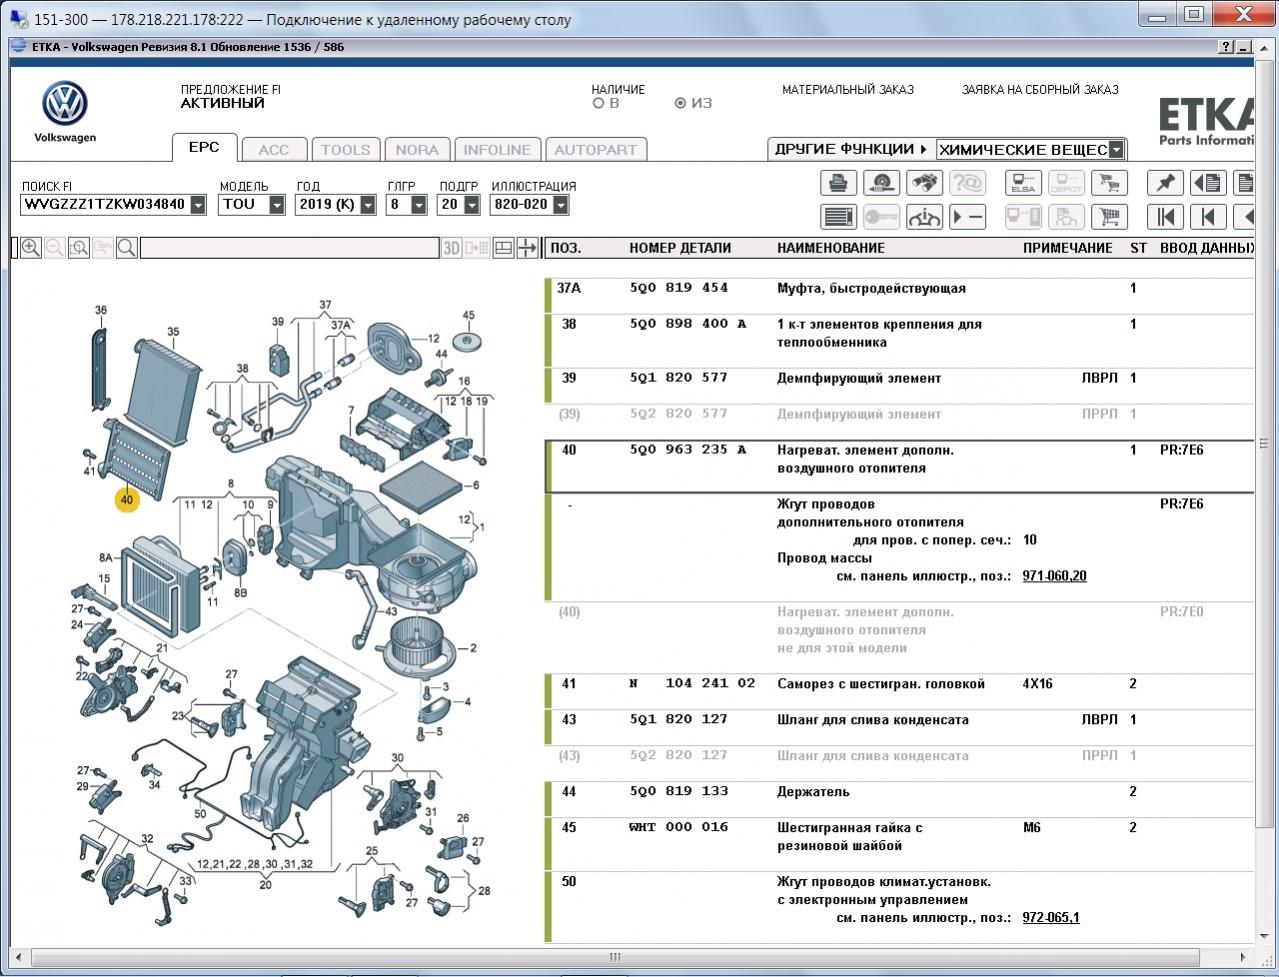
Task: Click the illustration search input field
Action: click(289, 248)
